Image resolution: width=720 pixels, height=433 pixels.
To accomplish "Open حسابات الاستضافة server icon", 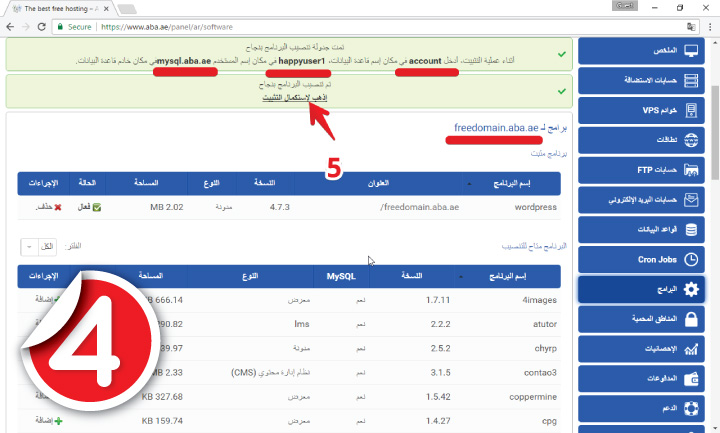I will click(691, 80).
